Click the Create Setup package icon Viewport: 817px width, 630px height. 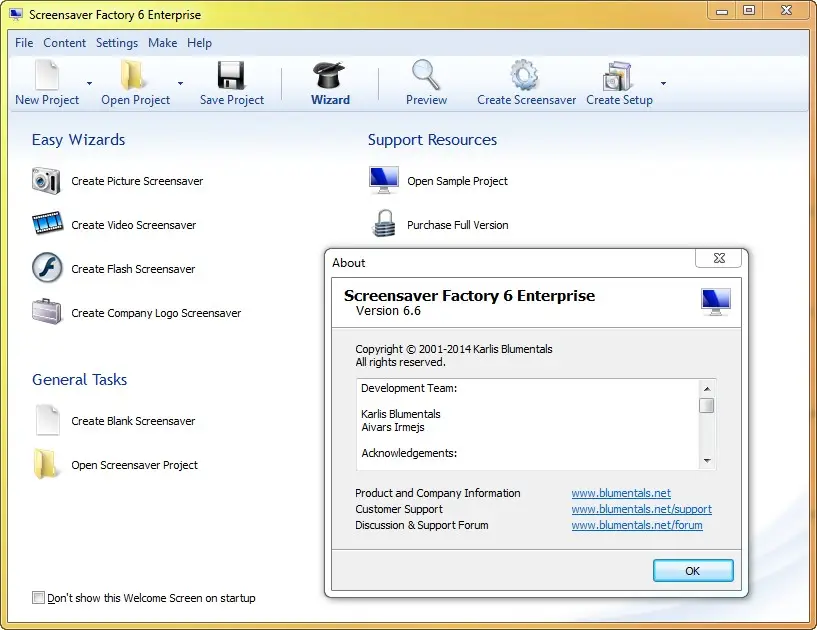tap(617, 76)
